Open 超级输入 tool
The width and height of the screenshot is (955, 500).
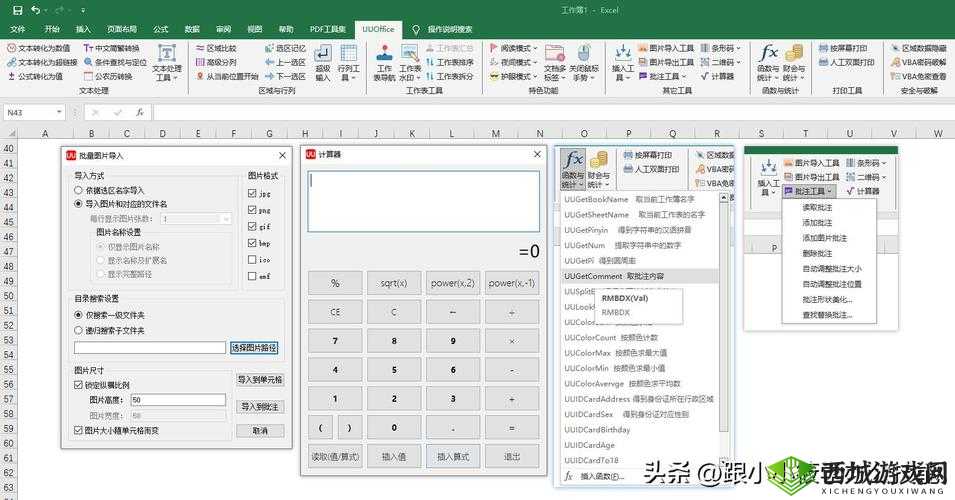pyautogui.click(x=322, y=63)
